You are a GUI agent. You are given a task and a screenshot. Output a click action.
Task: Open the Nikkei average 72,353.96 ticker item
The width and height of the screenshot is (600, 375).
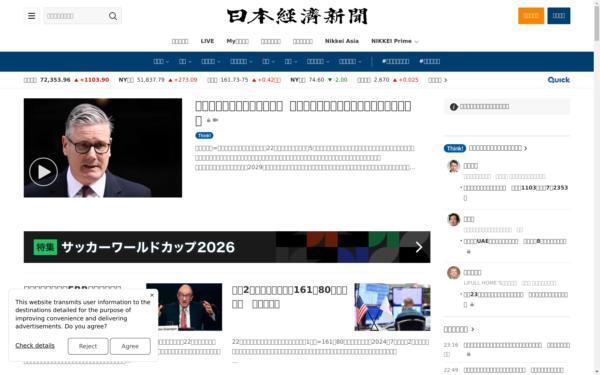click(66, 80)
